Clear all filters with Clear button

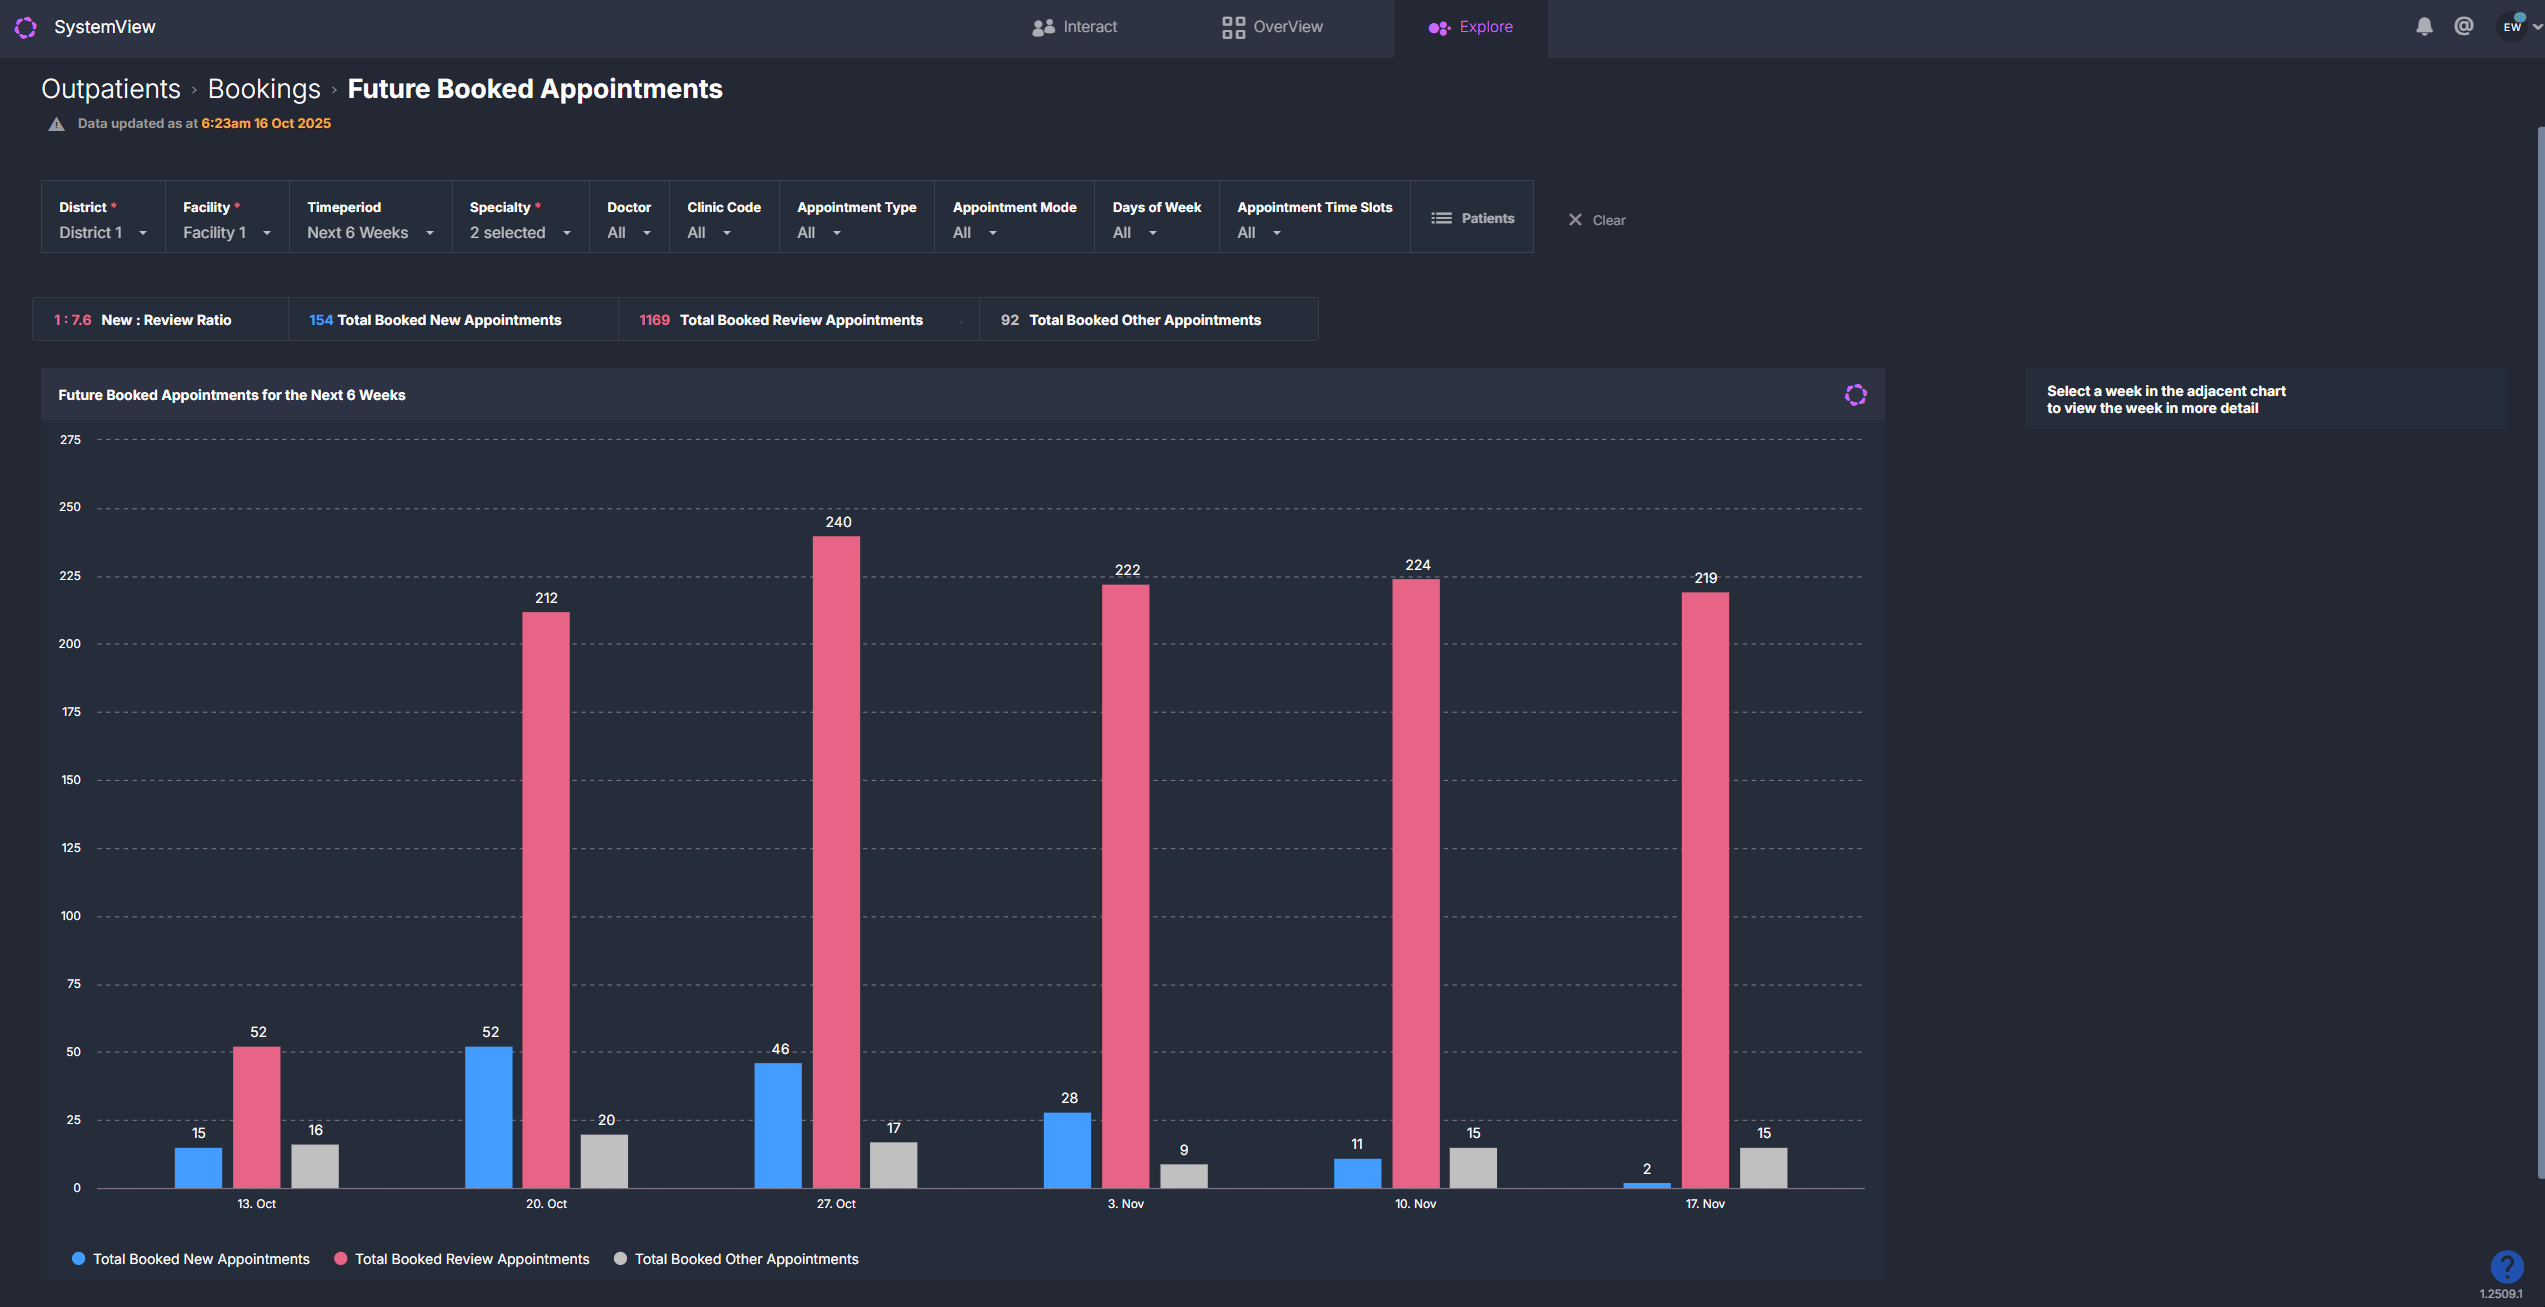1597,220
